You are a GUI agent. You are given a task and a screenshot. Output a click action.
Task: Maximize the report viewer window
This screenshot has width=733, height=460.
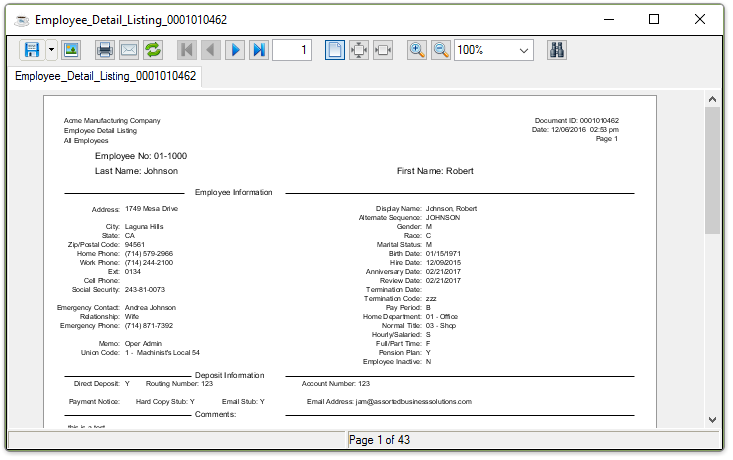pyautogui.click(x=654, y=19)
